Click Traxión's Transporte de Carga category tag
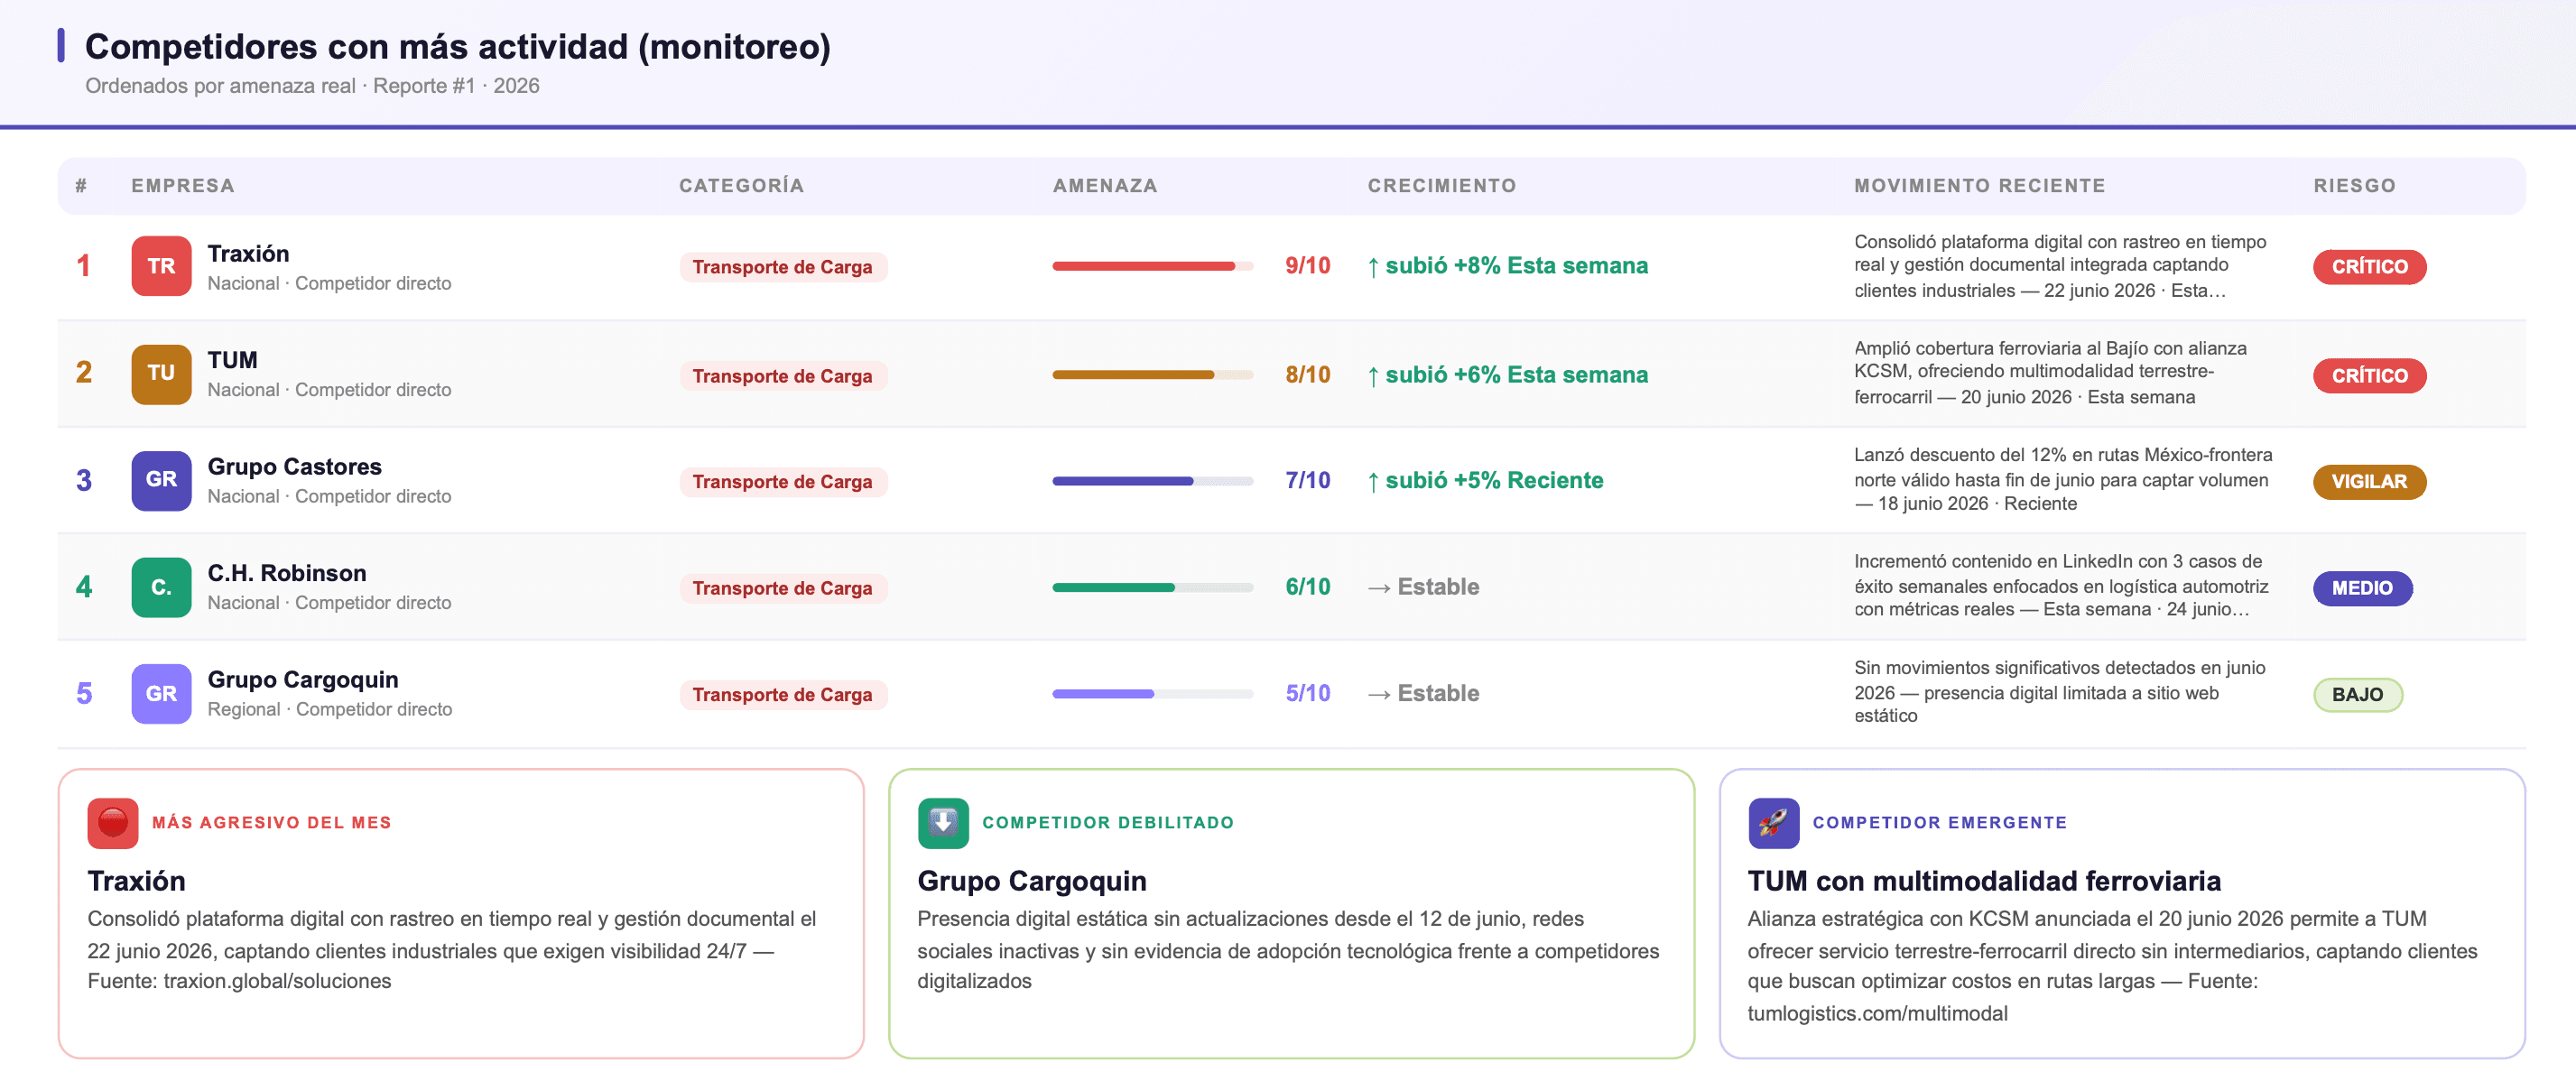2576x1072 pixels. [782, 267]
